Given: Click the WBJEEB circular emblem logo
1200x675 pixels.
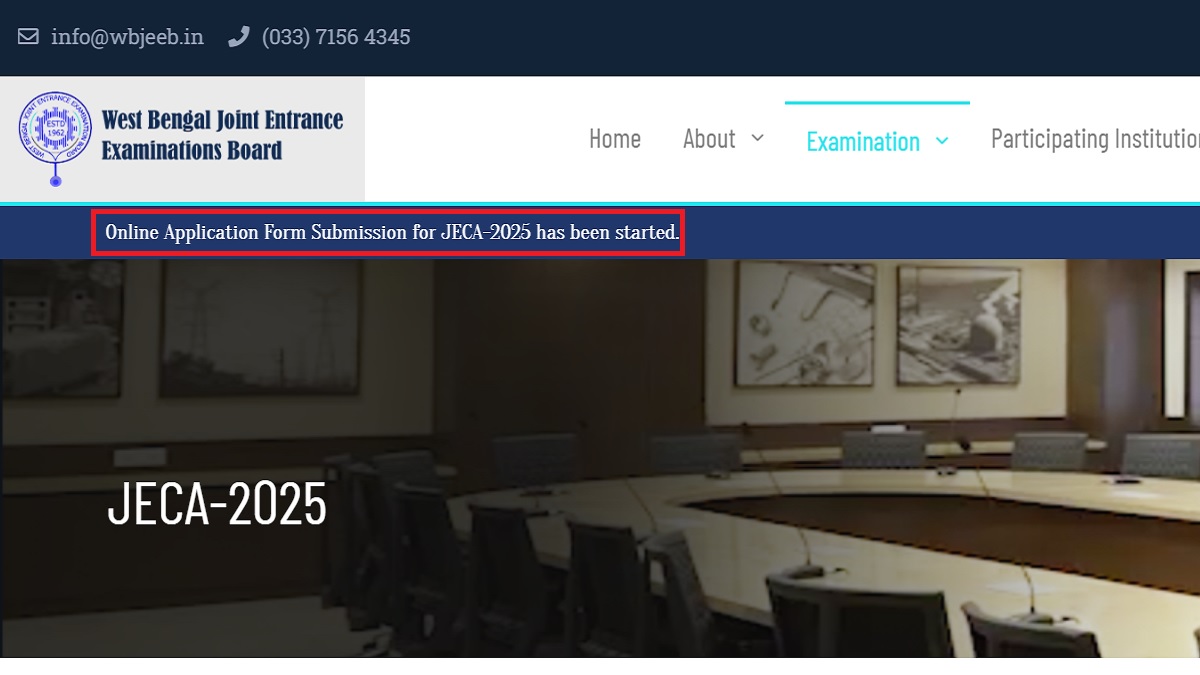Looking at the screenshot, I should pyautogui.click(x=54, y=137).
